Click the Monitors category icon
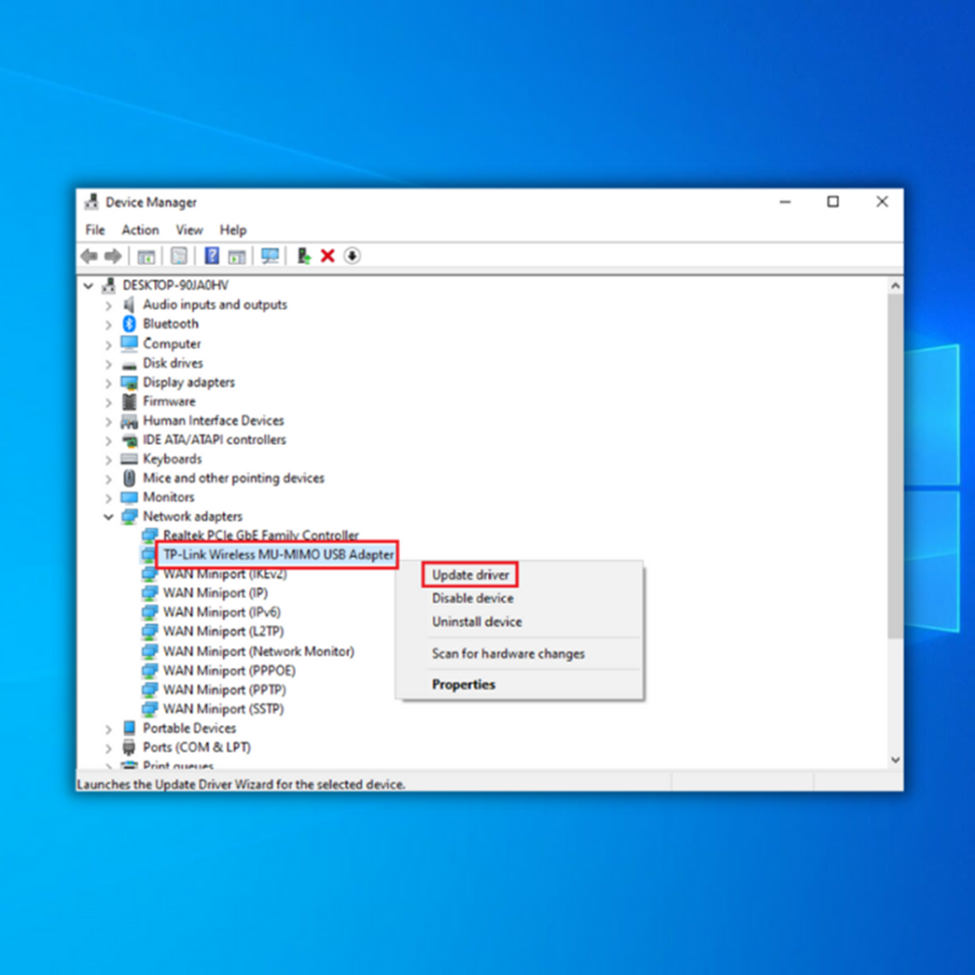This screenshot has width=975, height=975. point(129,497)
